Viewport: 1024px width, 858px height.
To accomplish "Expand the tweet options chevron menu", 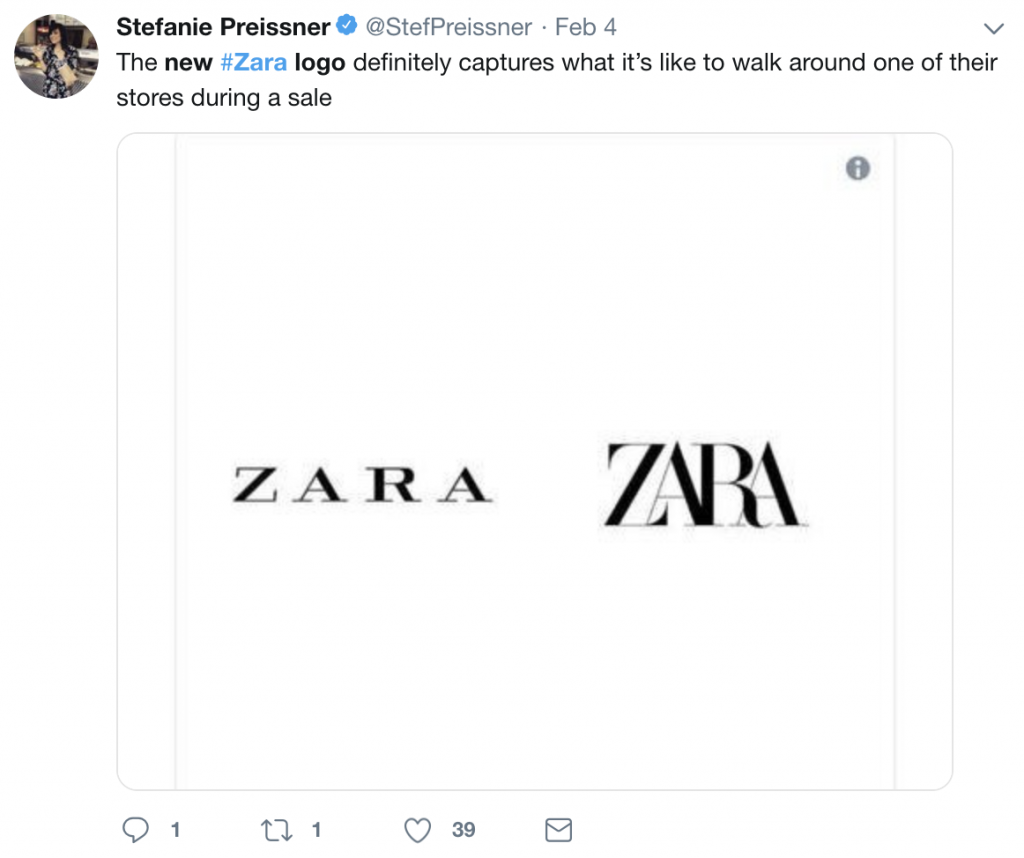I will pyautogui.click(x=993, y=27).
